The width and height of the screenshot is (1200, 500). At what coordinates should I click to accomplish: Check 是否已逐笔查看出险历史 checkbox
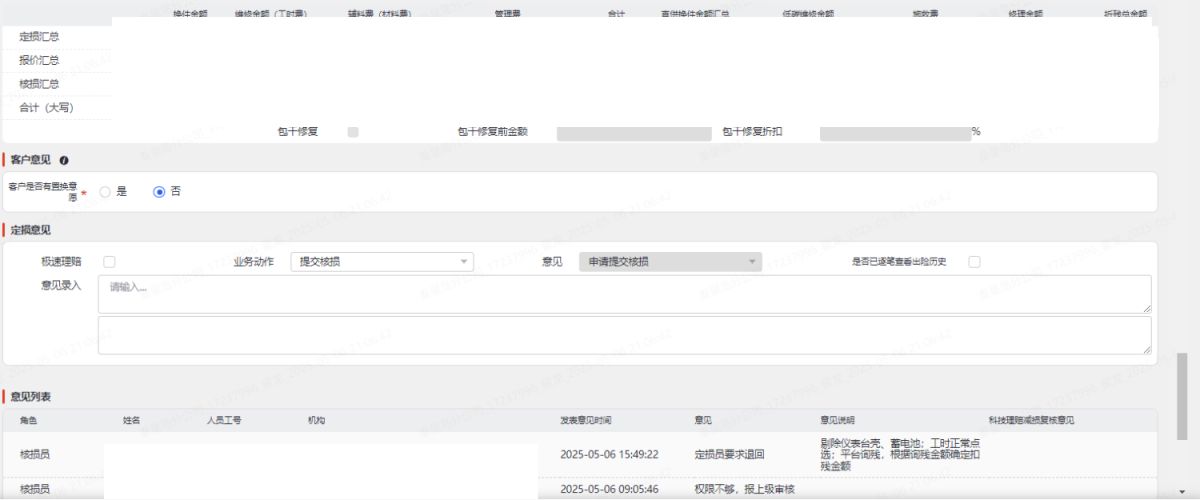[974, 262]
